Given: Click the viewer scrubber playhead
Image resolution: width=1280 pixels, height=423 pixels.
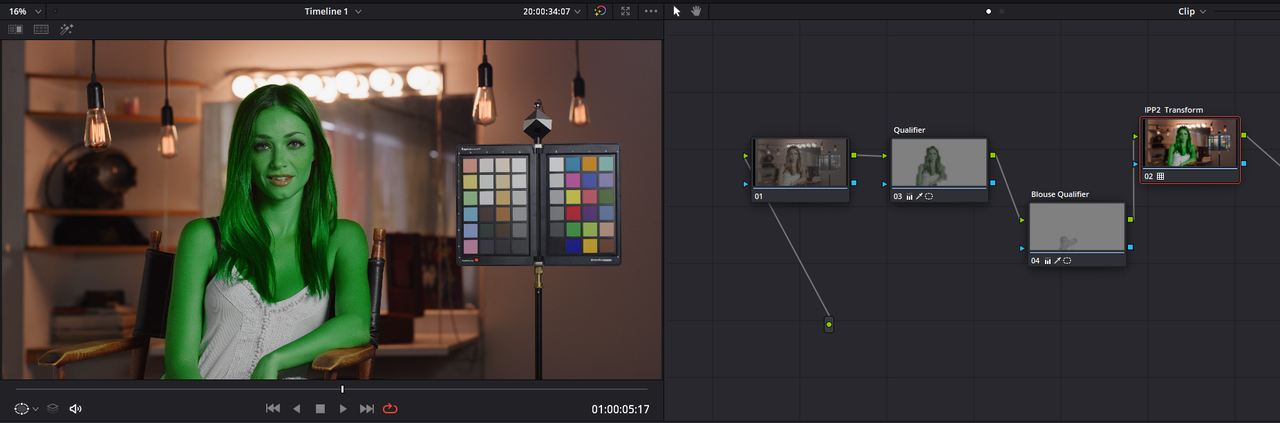Looking at the screenshot, I should coord(342,389).
